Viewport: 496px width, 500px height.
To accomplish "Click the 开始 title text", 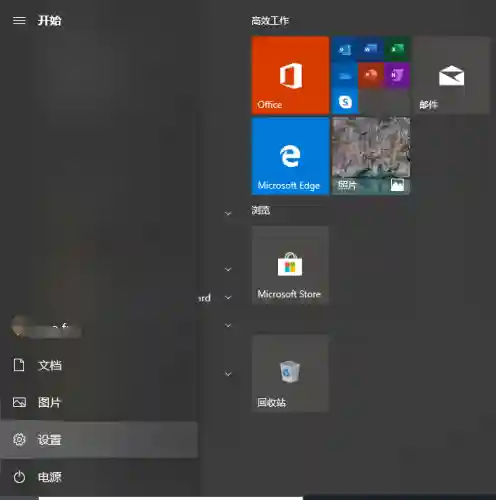I will coord(49,21).
